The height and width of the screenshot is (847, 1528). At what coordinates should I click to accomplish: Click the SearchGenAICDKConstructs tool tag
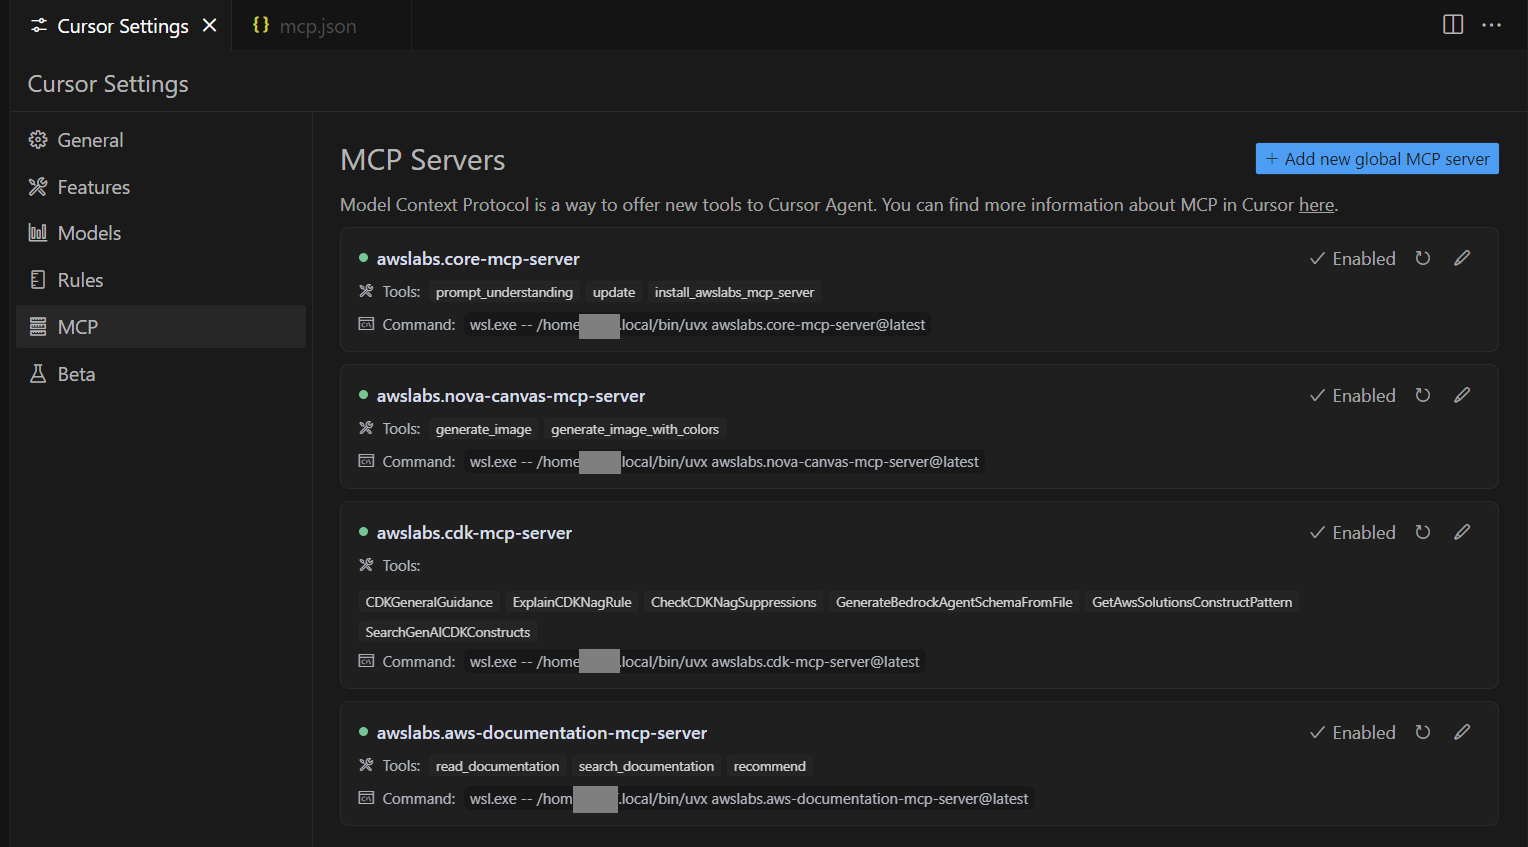(x=448, y=632)
